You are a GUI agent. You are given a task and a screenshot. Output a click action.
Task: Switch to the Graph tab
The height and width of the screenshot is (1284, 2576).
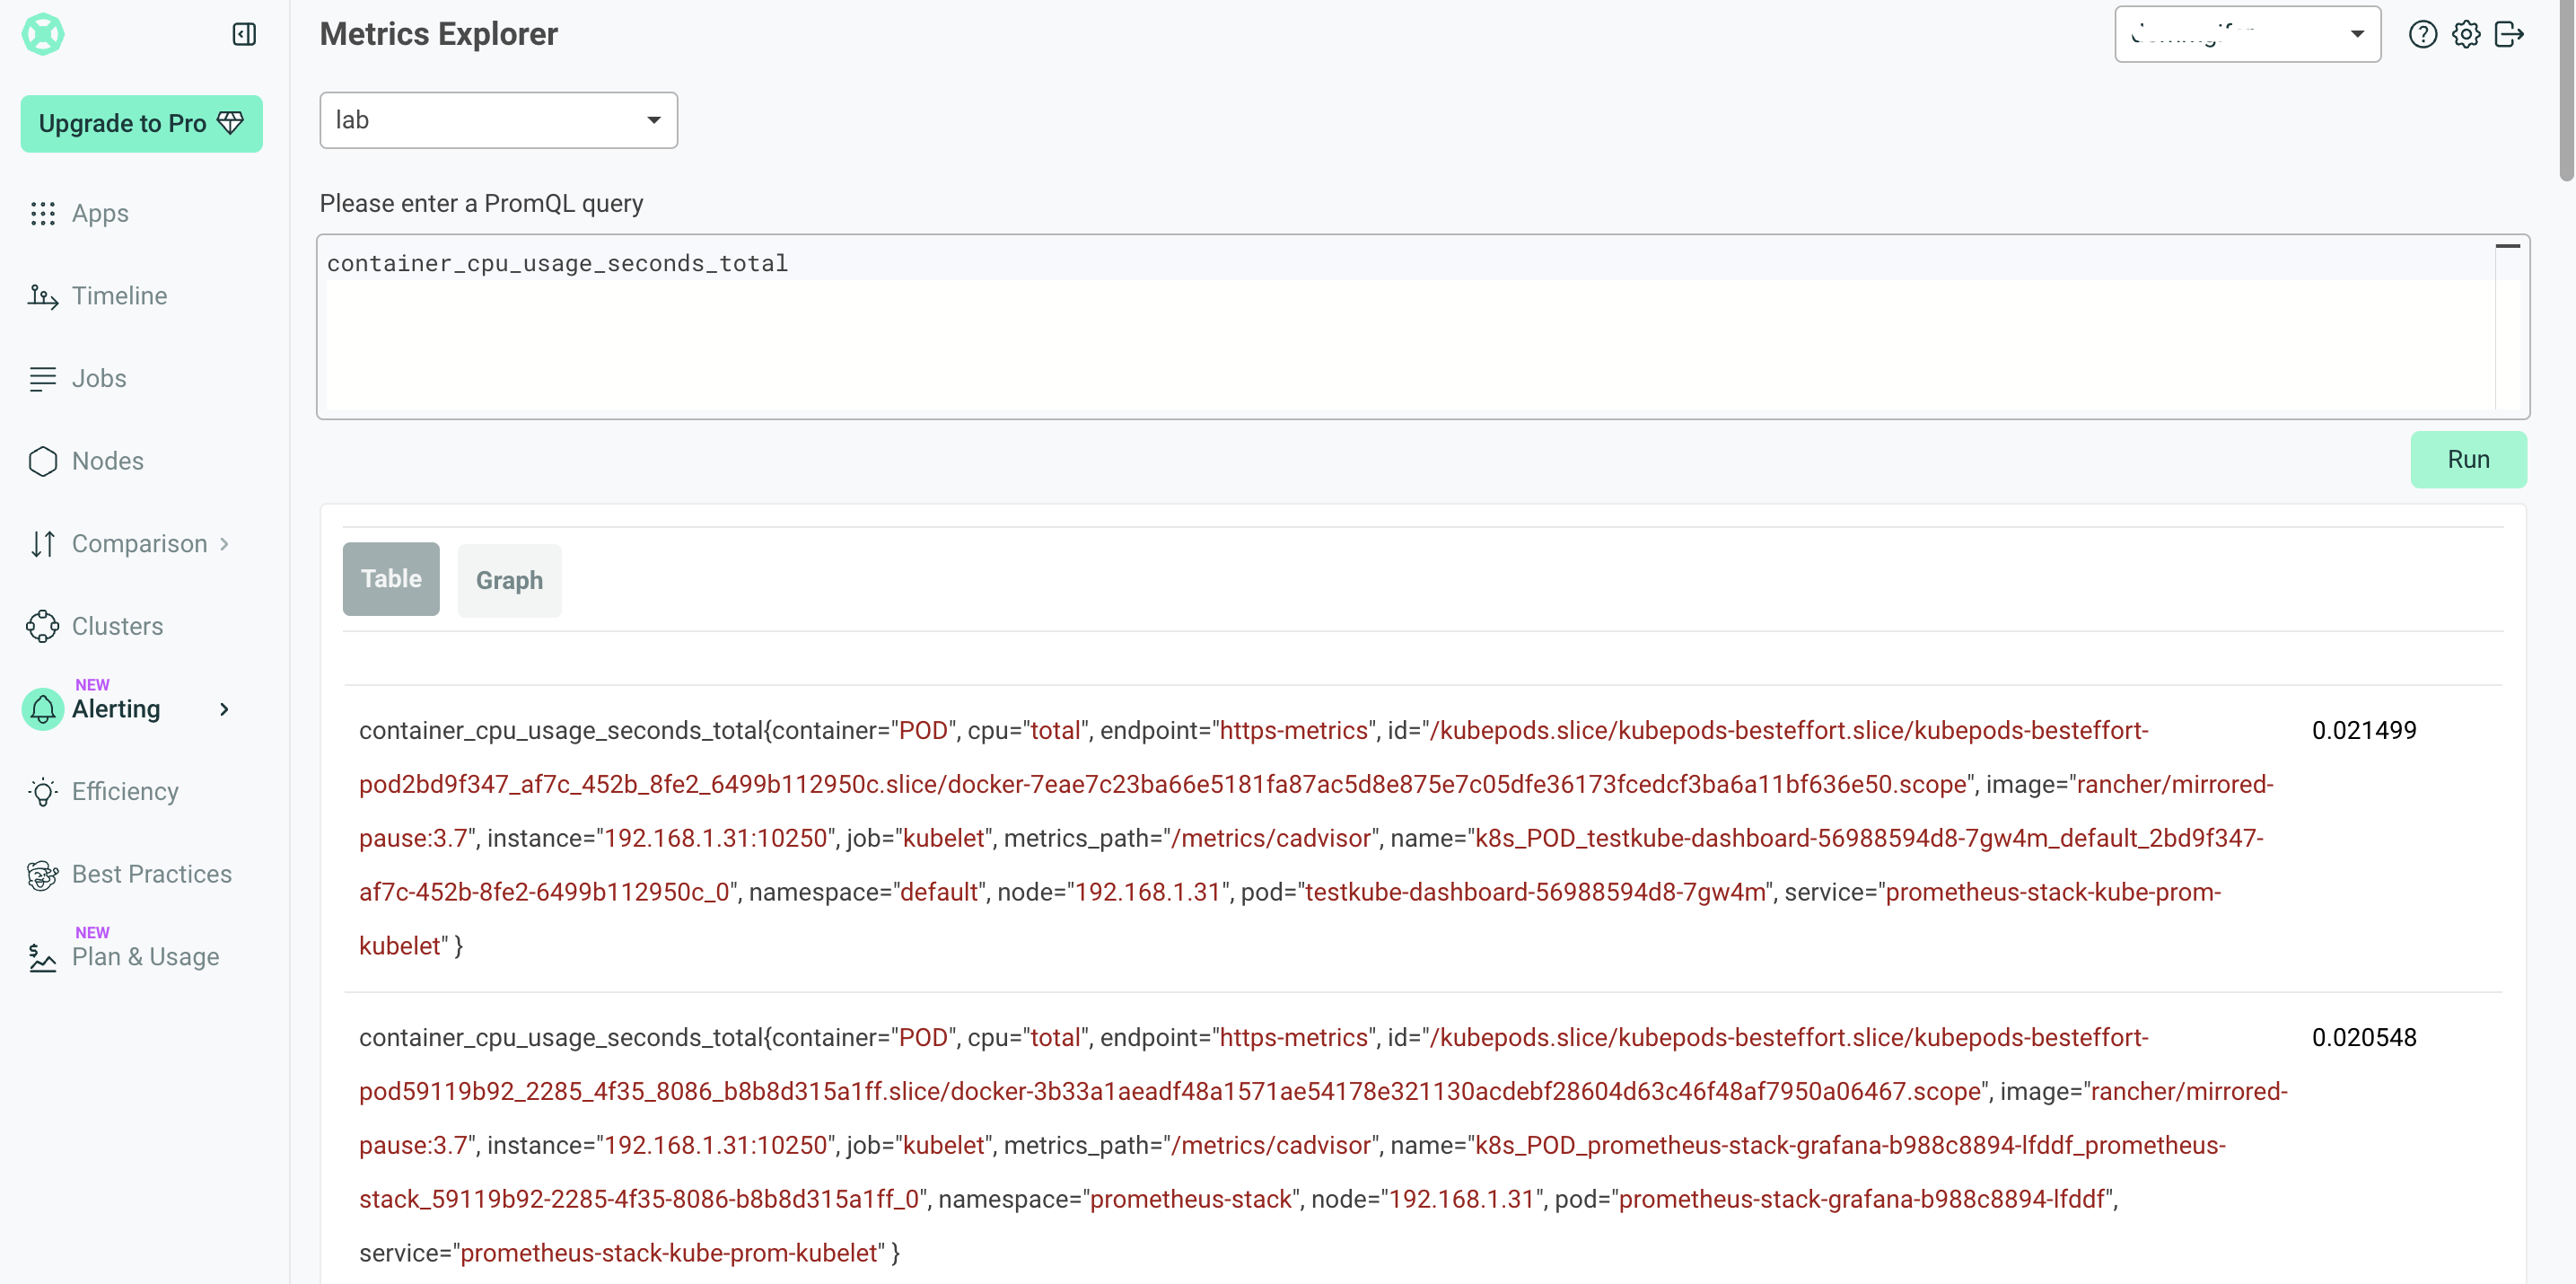(x=509, y=580)
